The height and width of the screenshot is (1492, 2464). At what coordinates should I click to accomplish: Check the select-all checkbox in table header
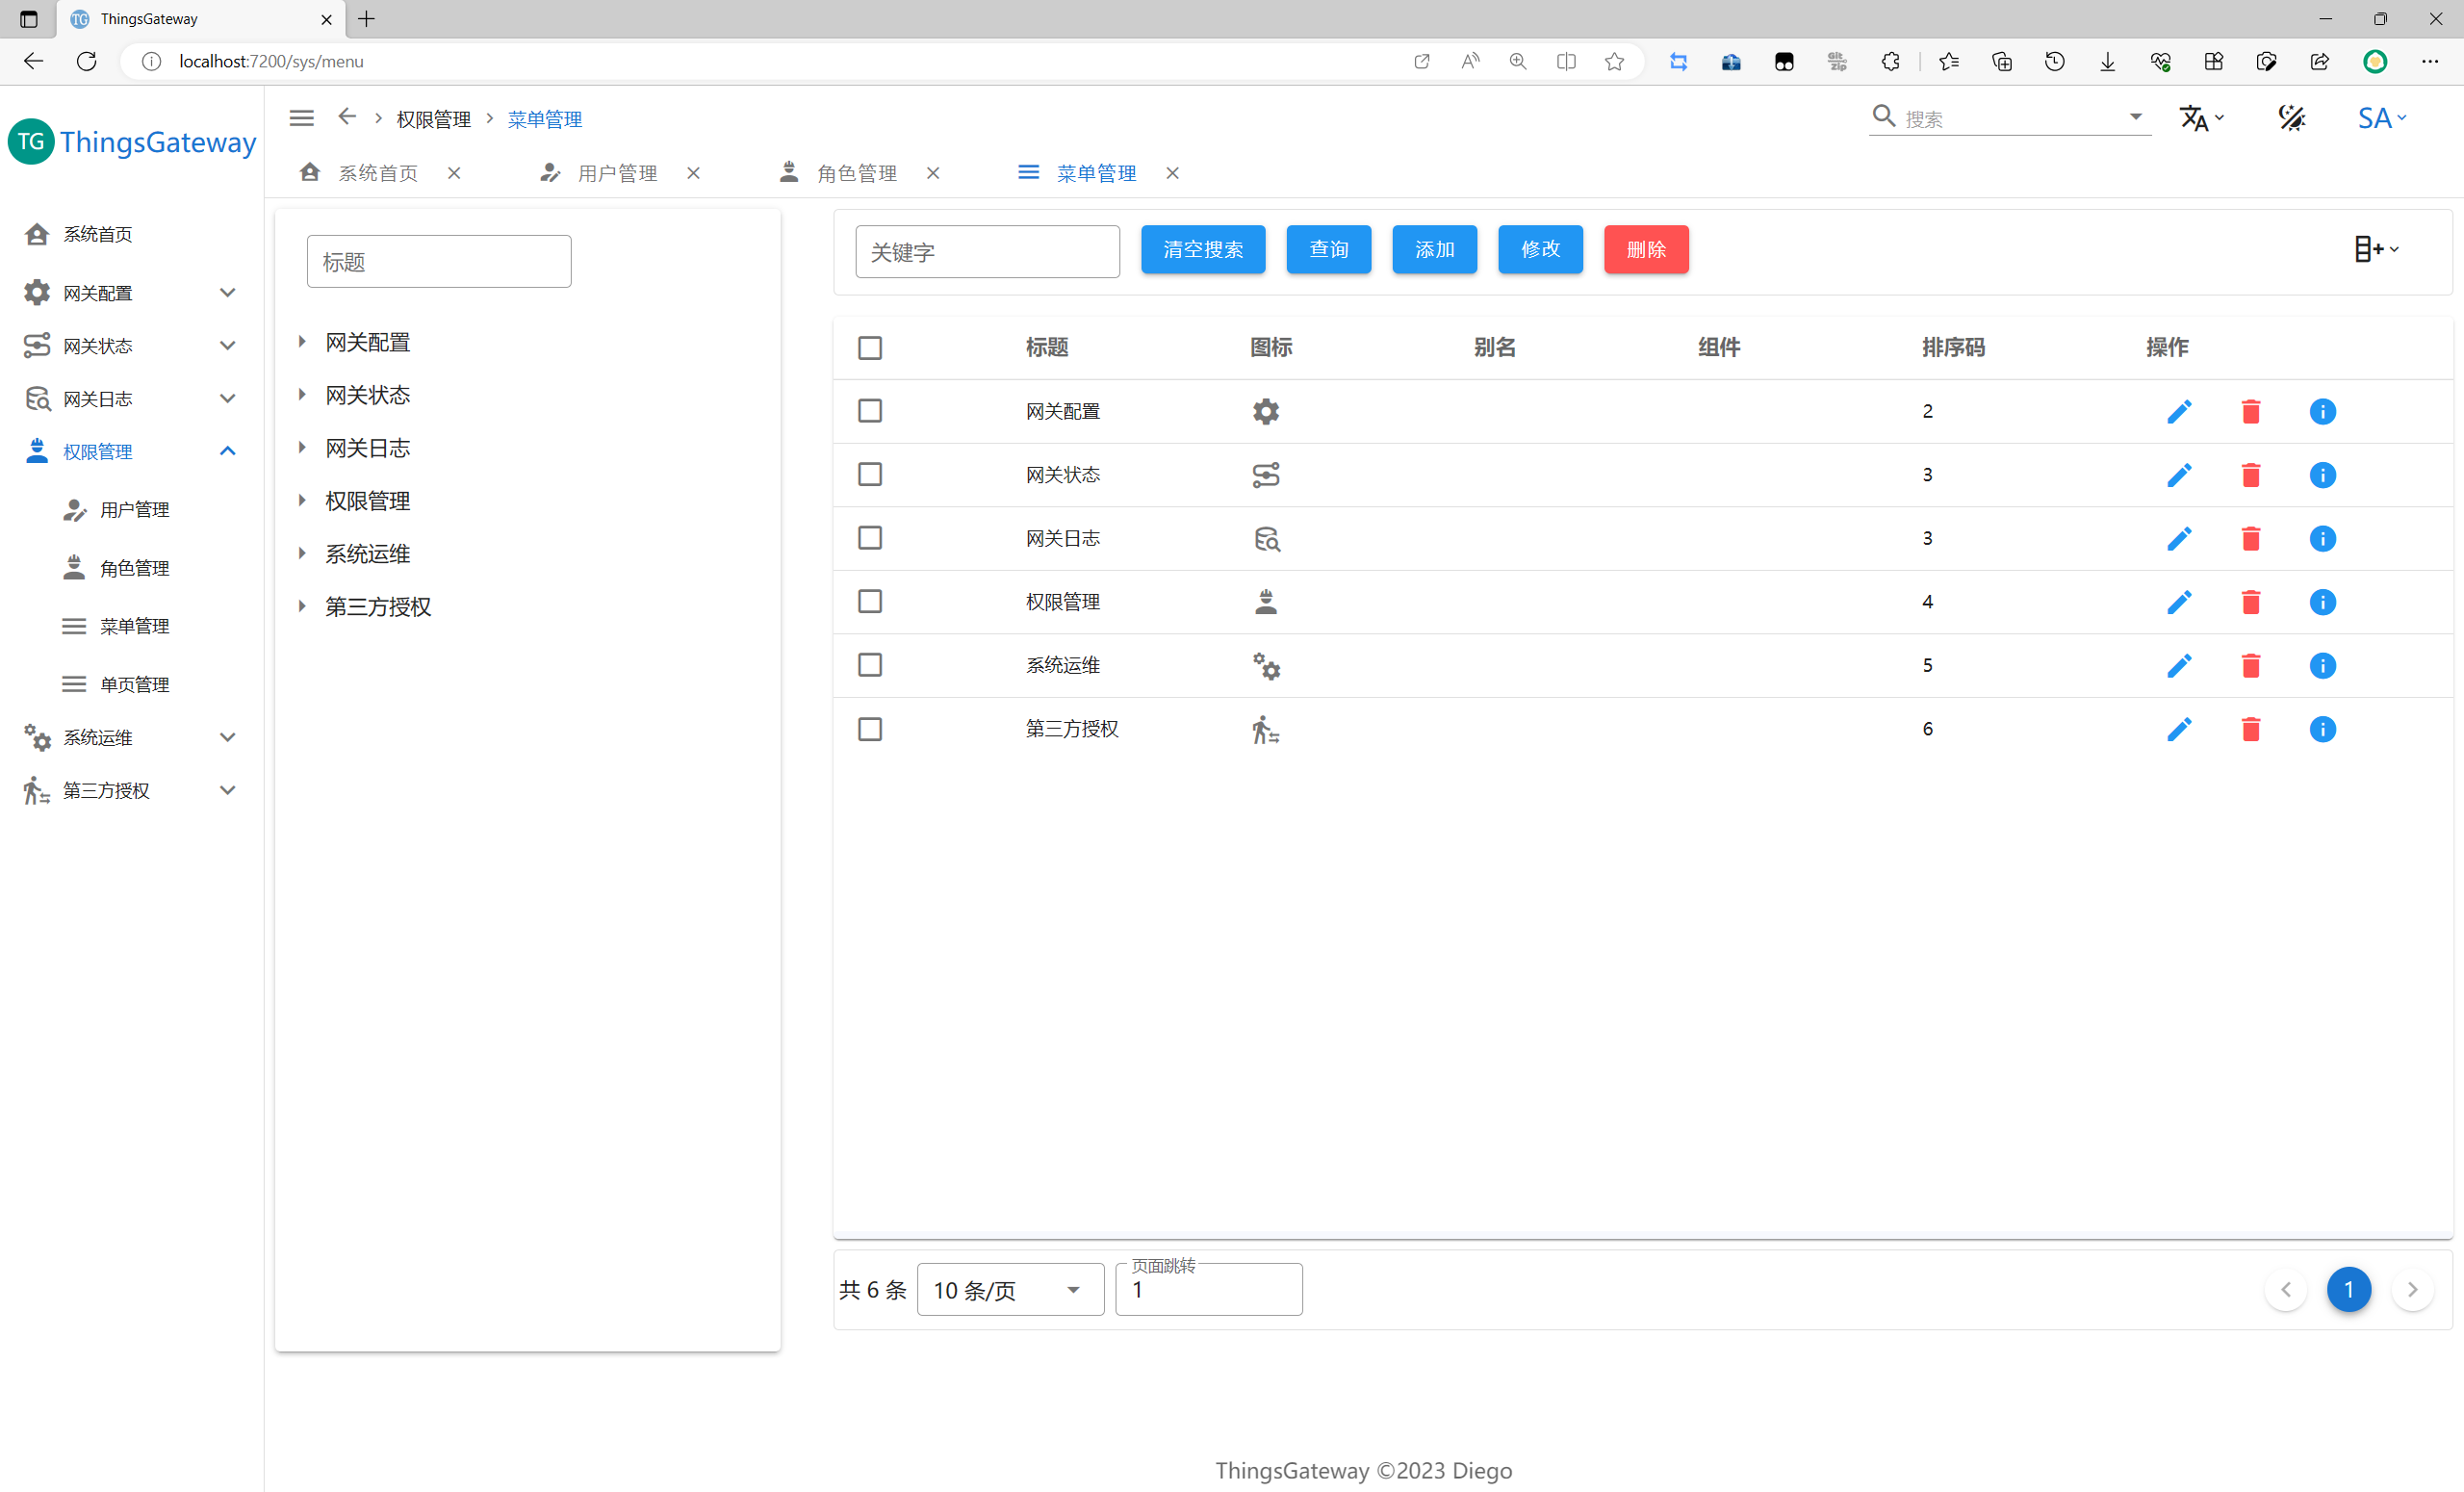click(x=869, y=348)
